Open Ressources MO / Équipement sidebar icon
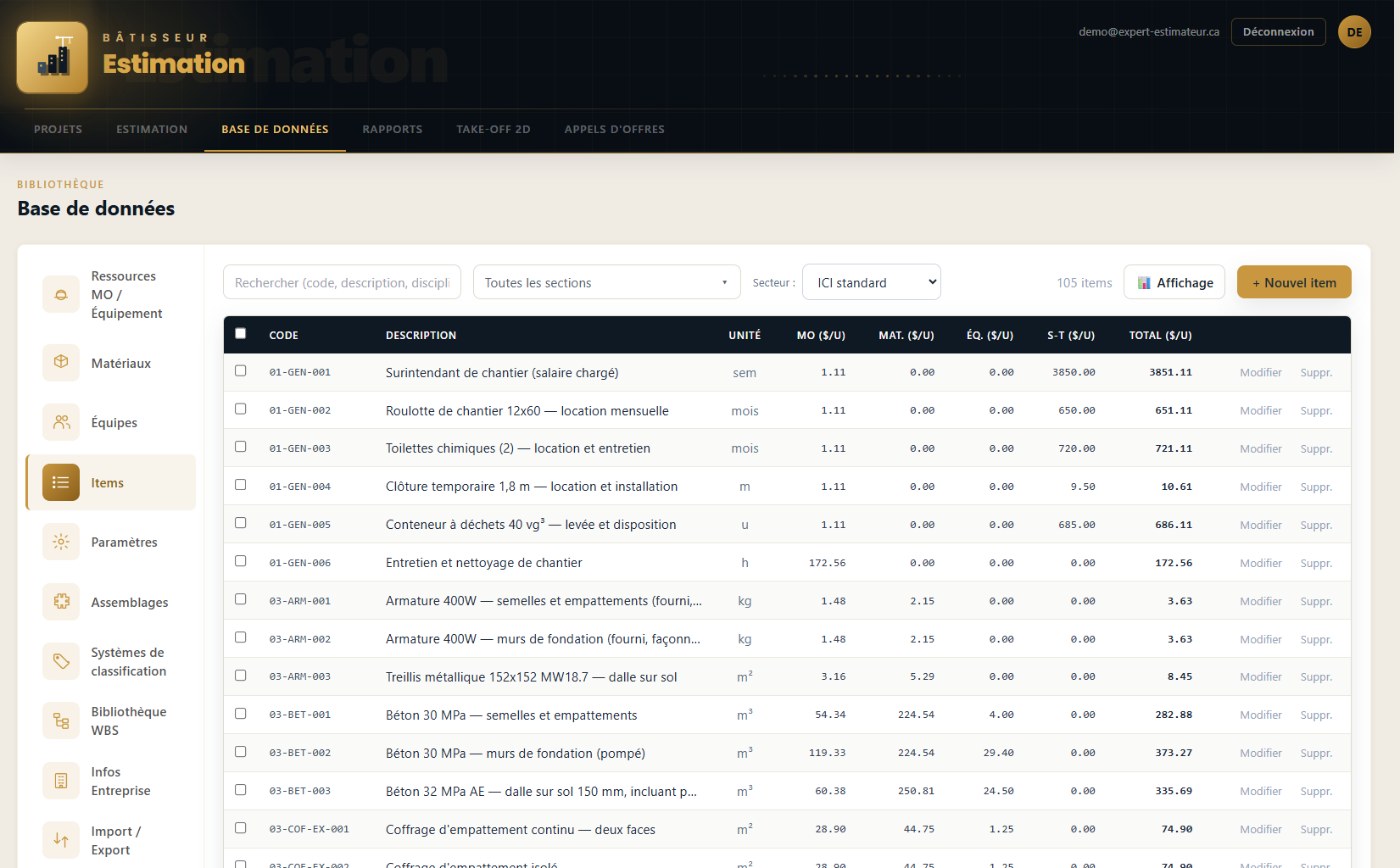 coord(61,294)
